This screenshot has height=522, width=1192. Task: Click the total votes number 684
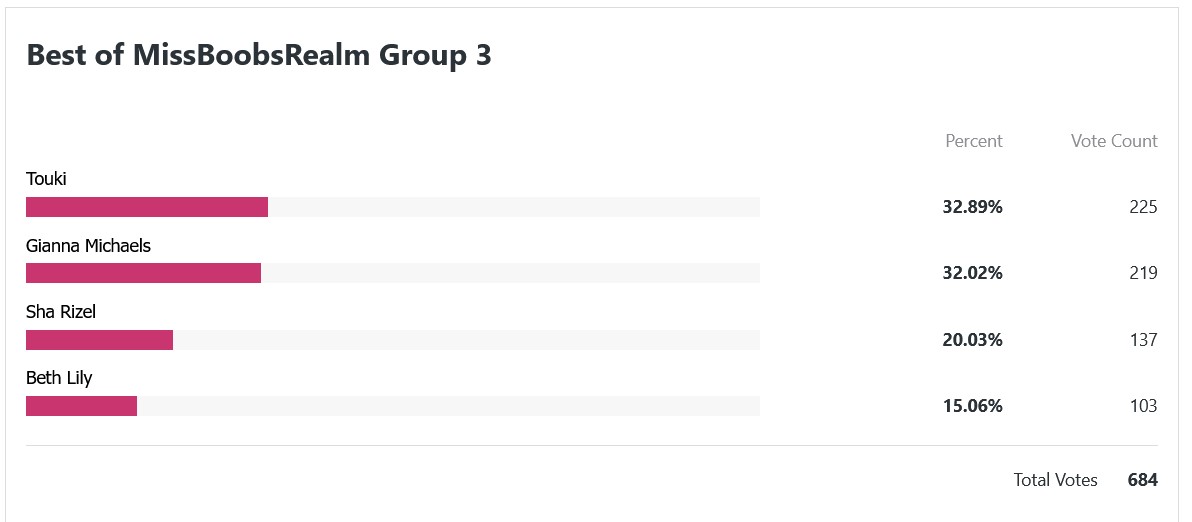point(1142,480)
